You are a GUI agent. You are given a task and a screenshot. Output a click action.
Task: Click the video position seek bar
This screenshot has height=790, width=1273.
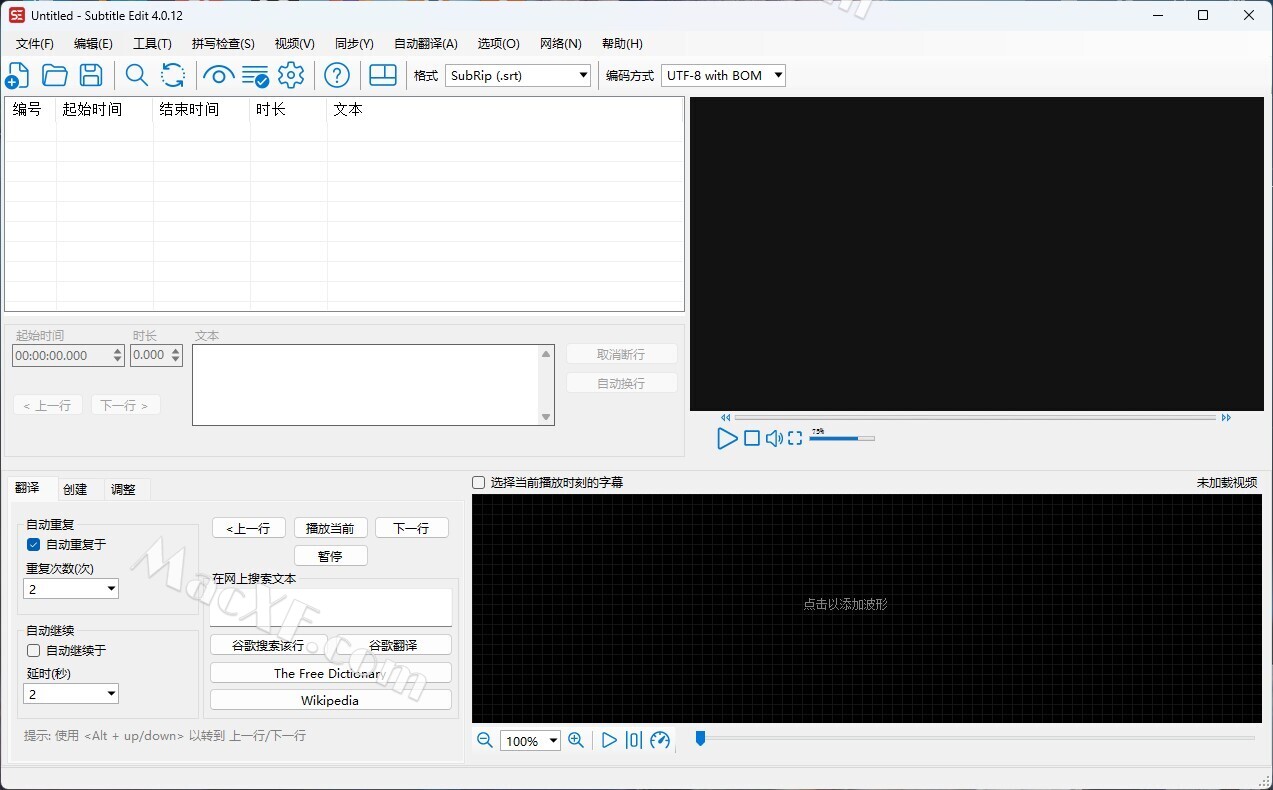coord(975,417)
